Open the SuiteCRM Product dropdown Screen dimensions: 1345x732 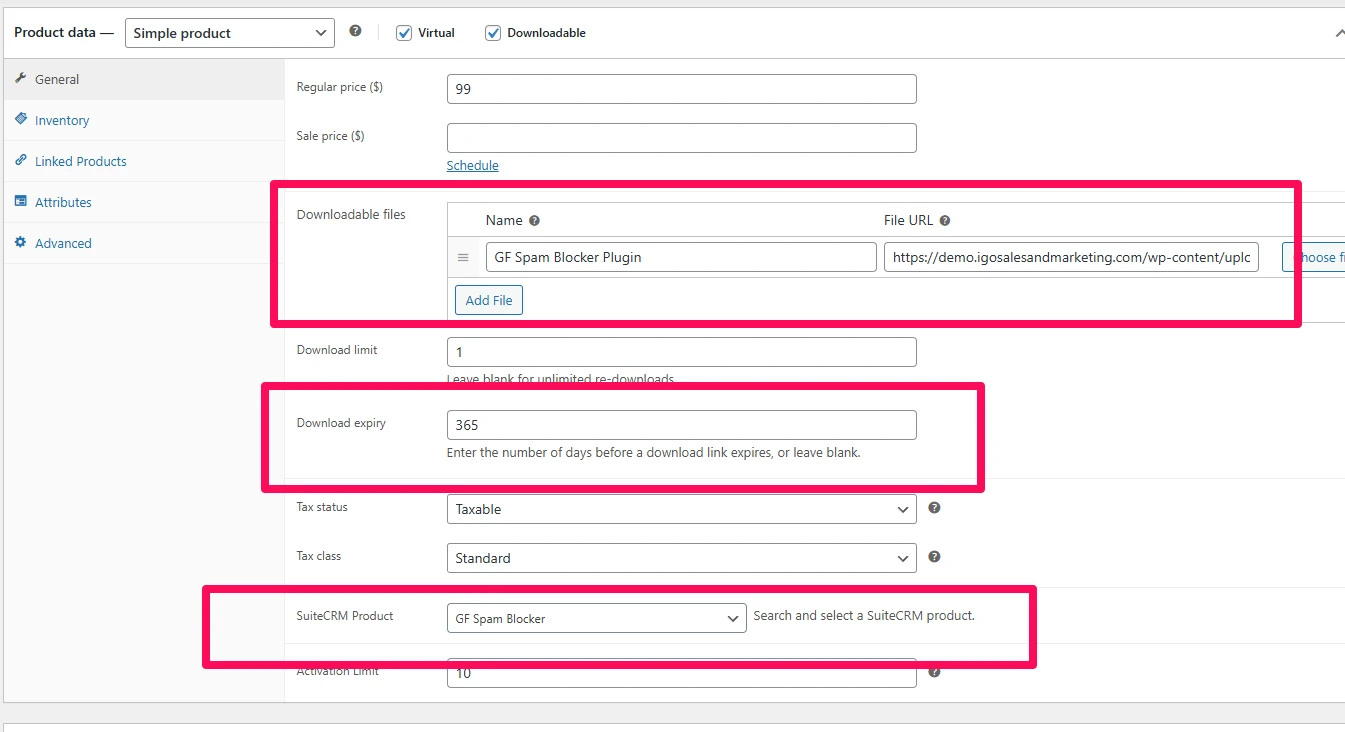[596, 619]
